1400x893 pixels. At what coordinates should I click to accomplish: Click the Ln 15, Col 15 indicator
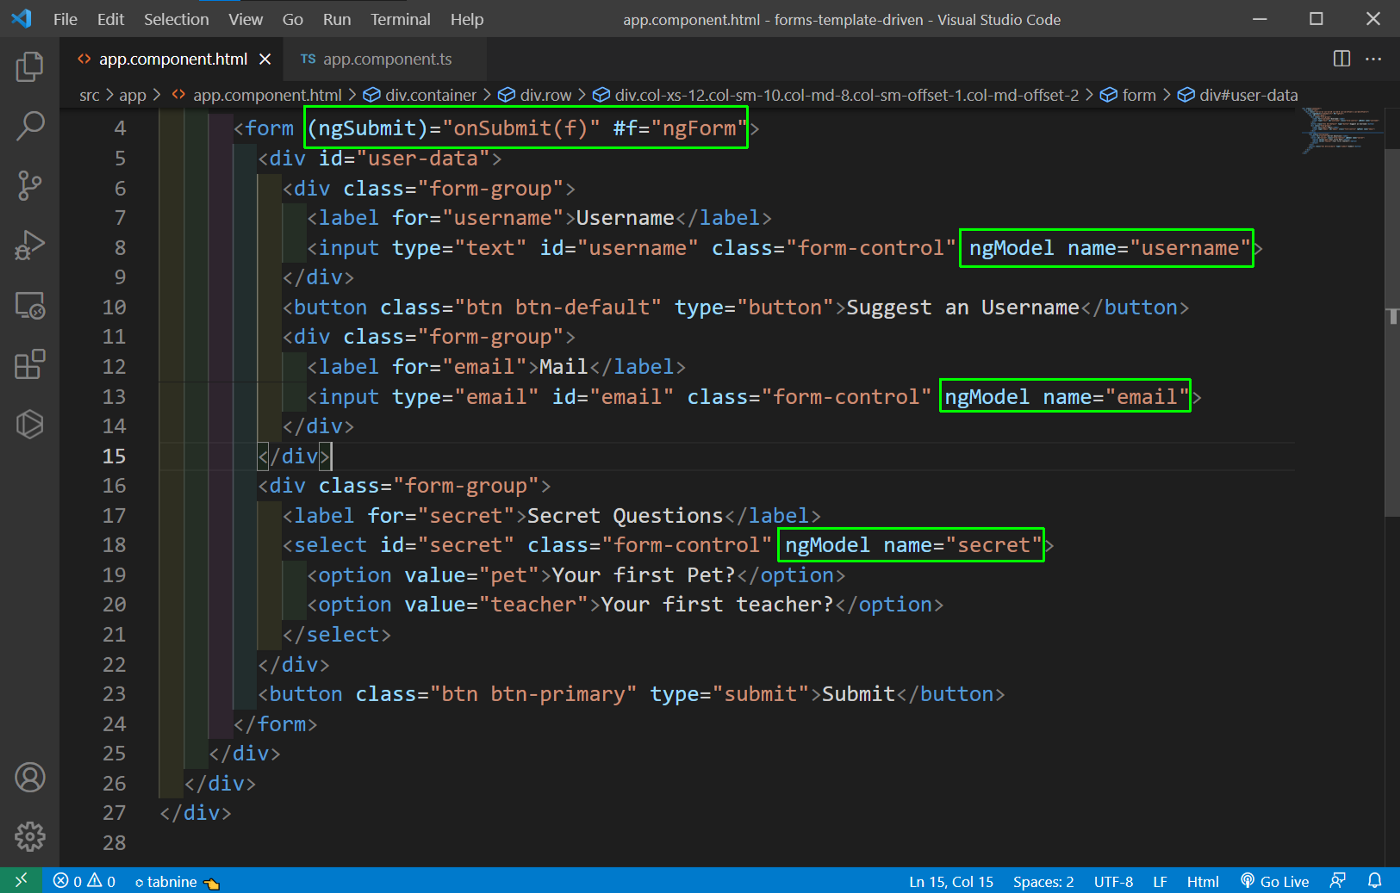(951, 881)
